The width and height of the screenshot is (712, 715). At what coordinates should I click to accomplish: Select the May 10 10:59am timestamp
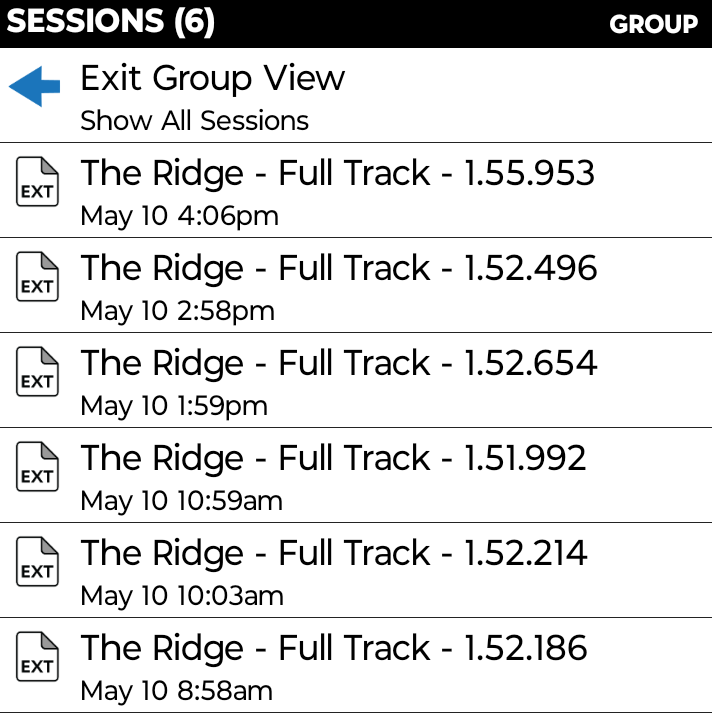[x=182, y=501]
